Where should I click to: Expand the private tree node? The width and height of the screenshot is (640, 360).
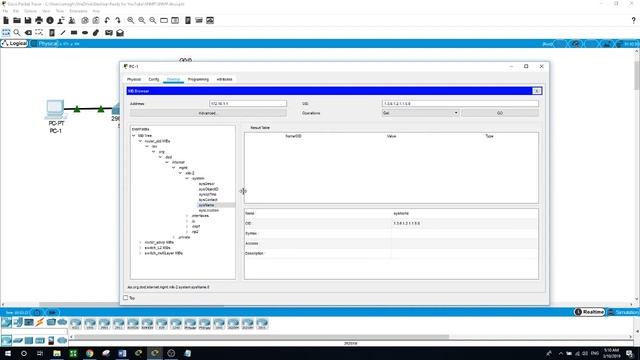click(174, 237)
